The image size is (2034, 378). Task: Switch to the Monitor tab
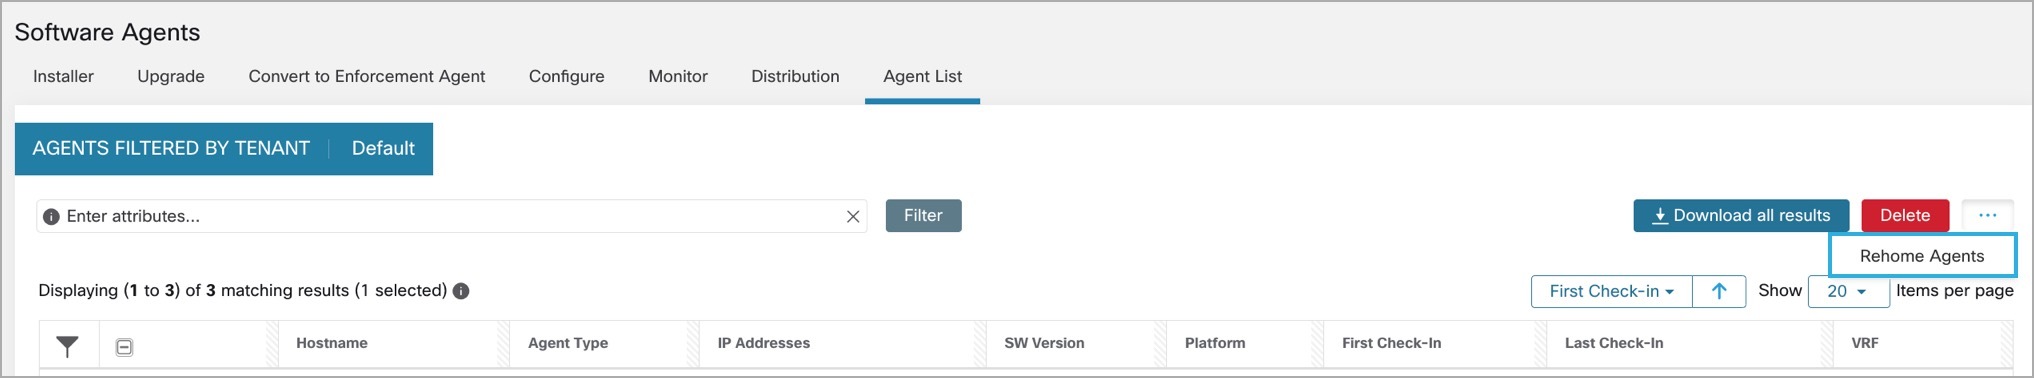tap(678, 76)
